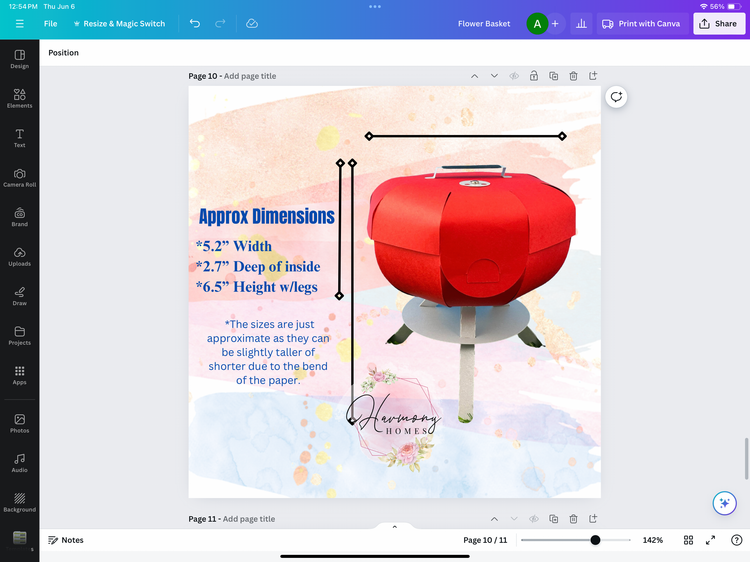
Task: Click the Share button
Action: pos(719,23)
